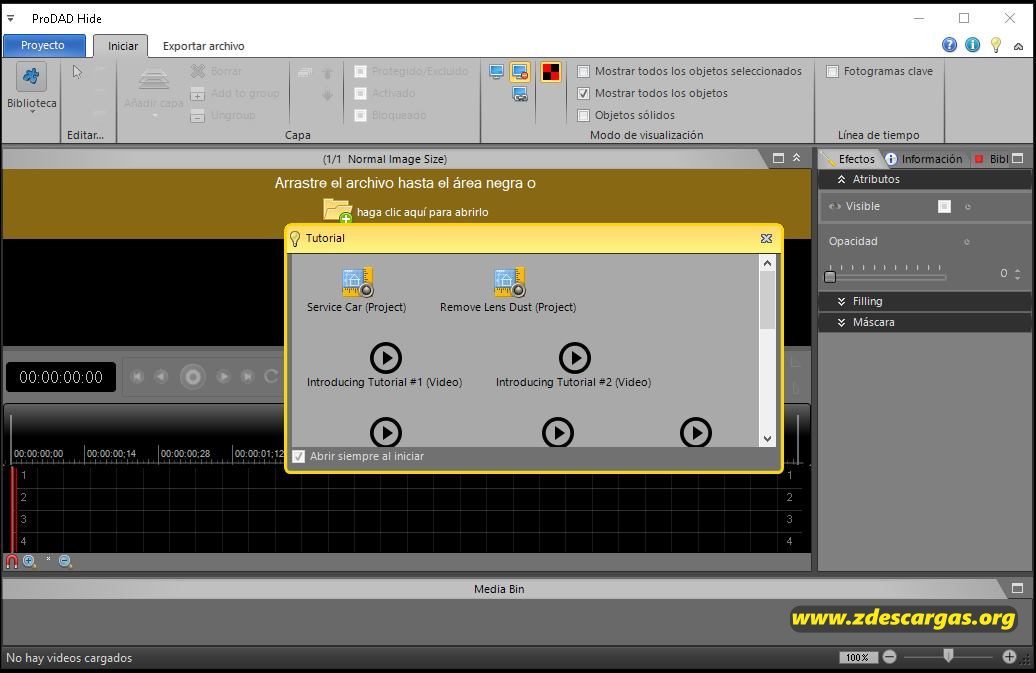Click haga clic aquí para abrirlo link
The height and width of the screenshot is (673, 1036).
pos(422,212)
